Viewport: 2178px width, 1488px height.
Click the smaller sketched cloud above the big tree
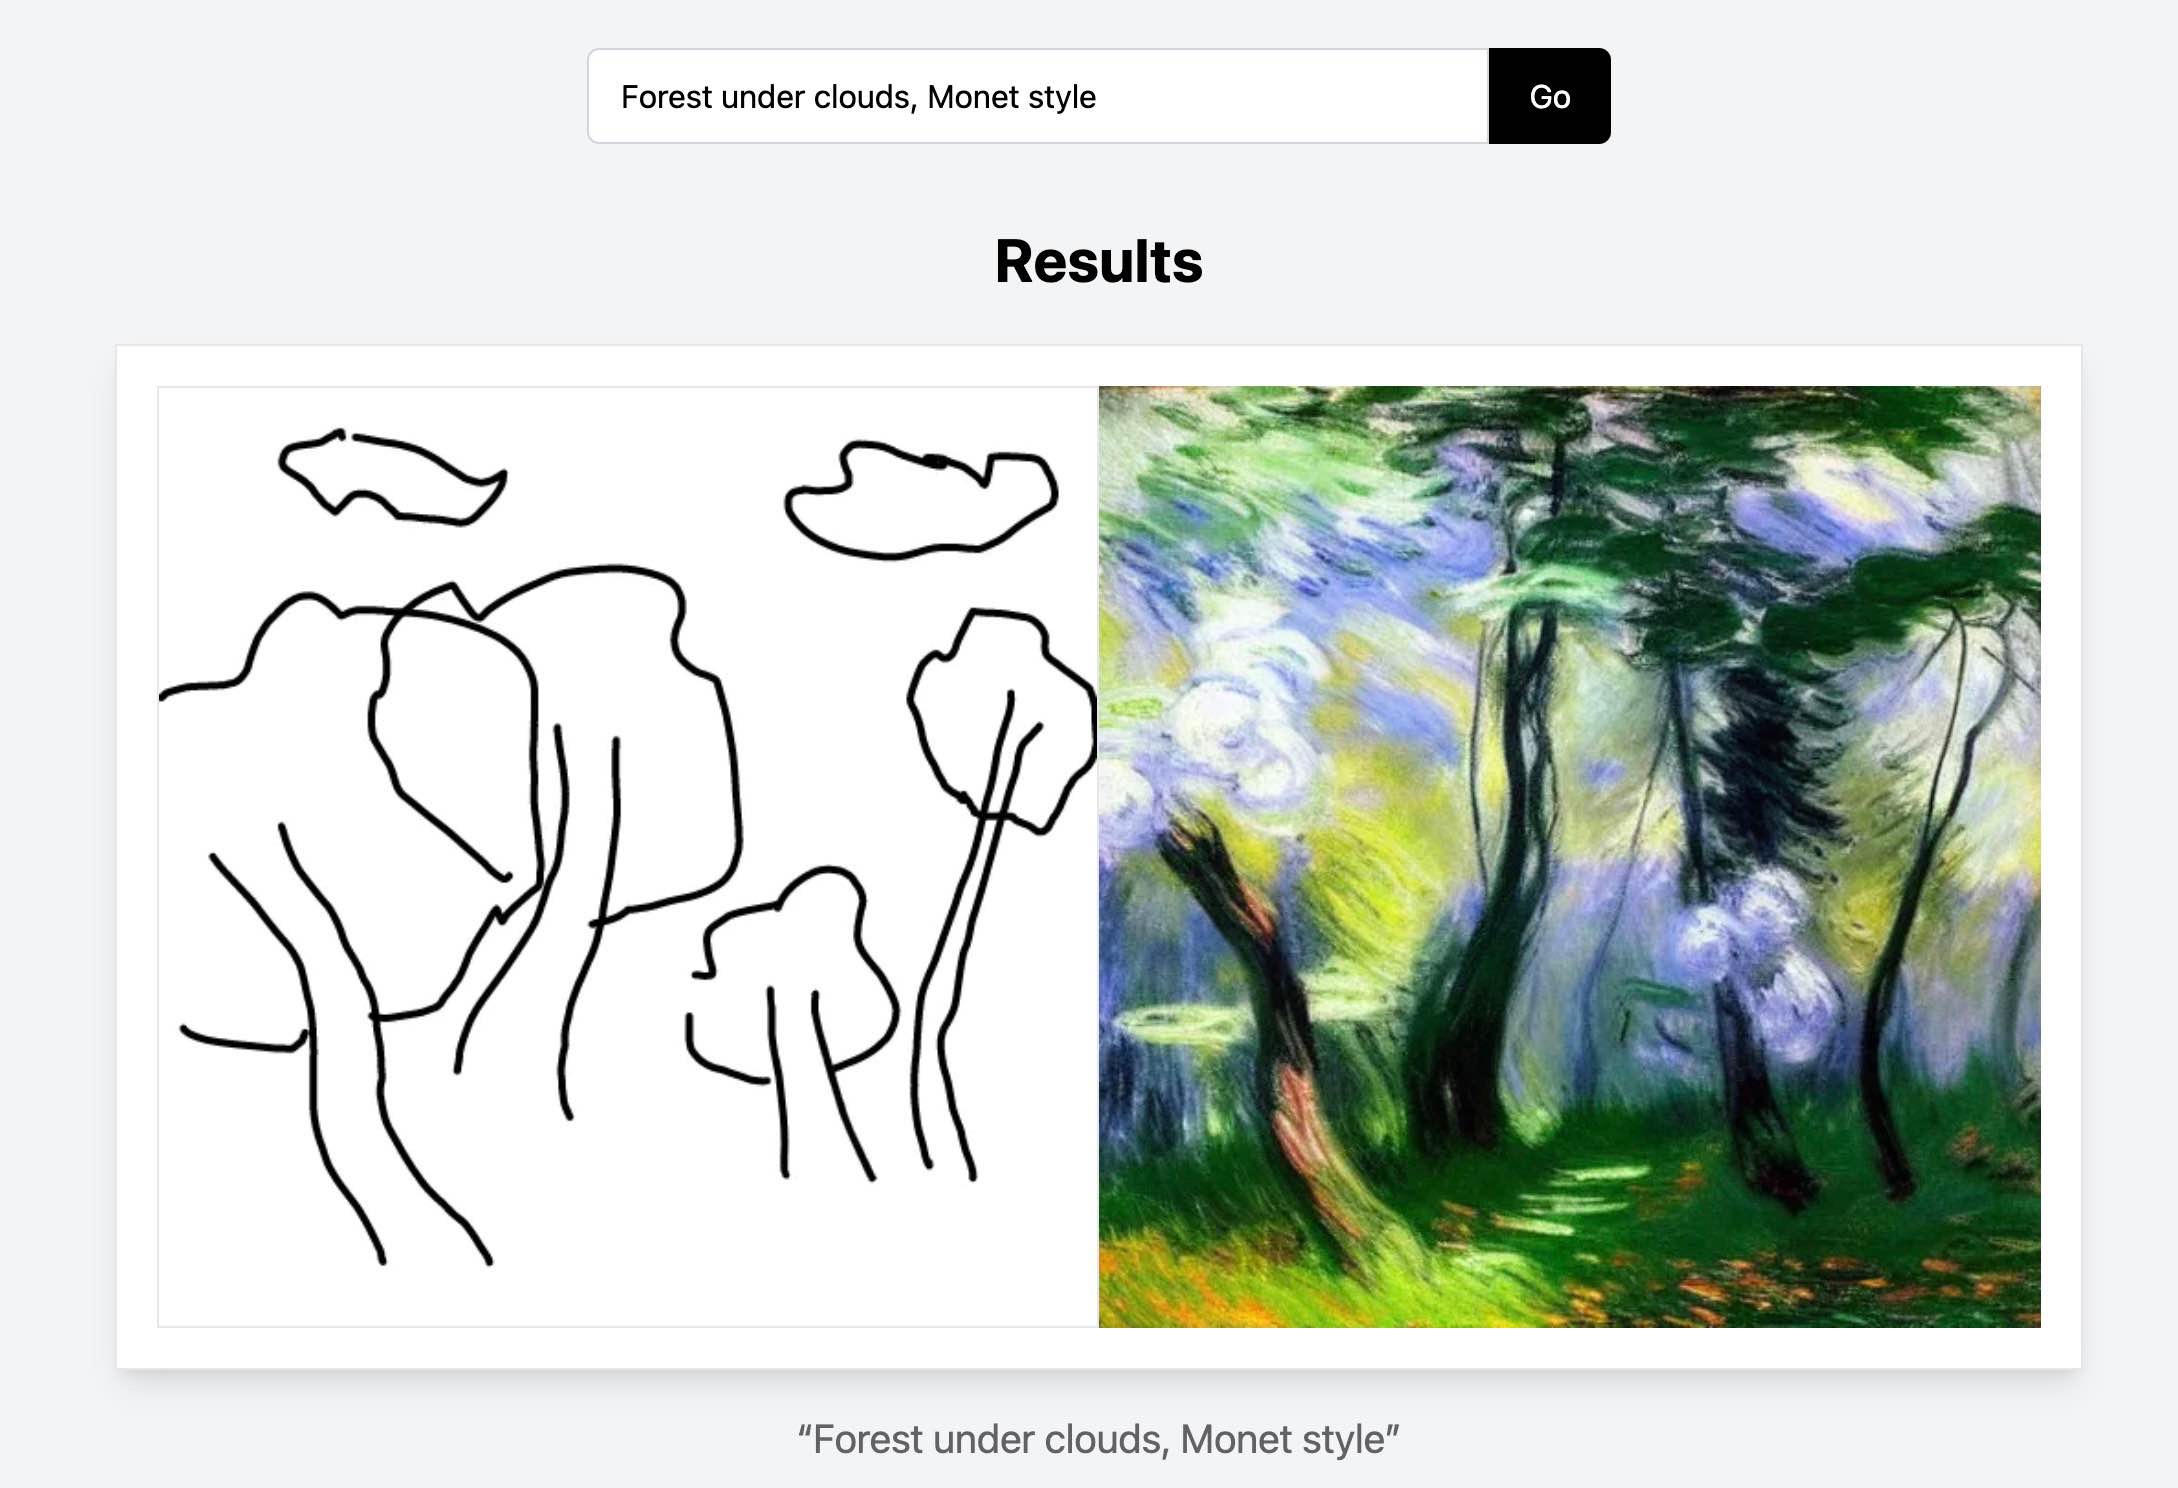point(392,477)
